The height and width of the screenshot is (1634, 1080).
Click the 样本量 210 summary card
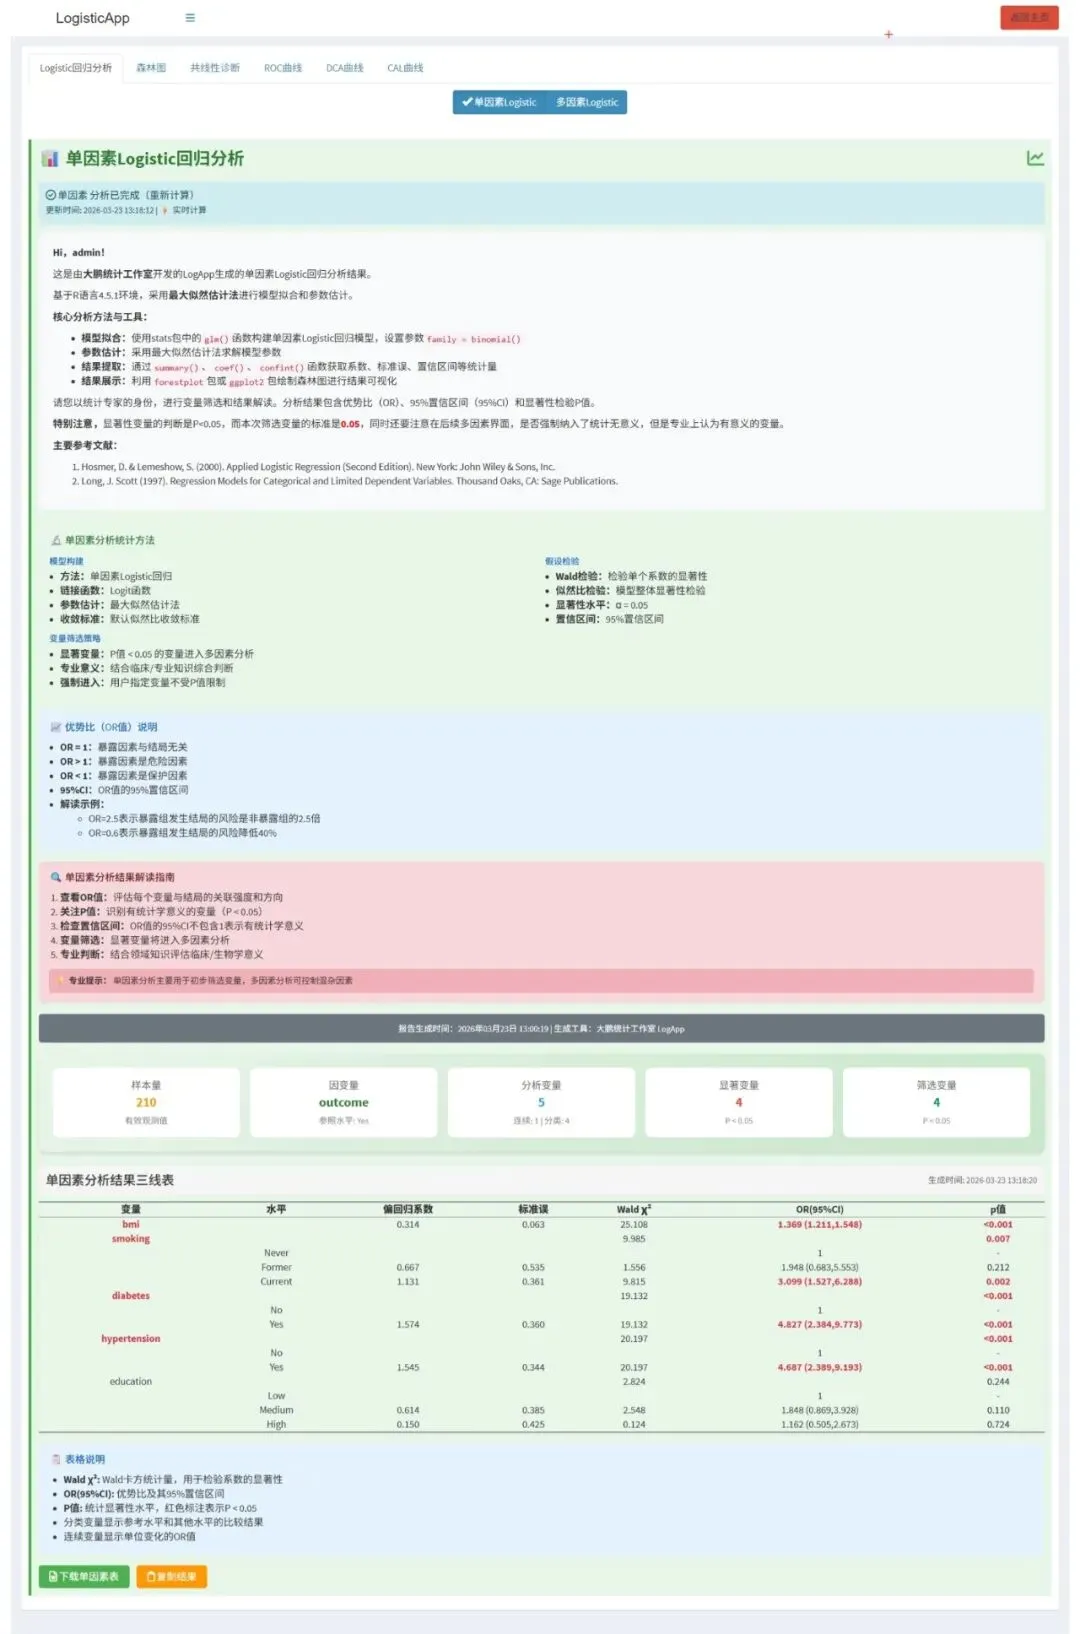coord(146,1102)
